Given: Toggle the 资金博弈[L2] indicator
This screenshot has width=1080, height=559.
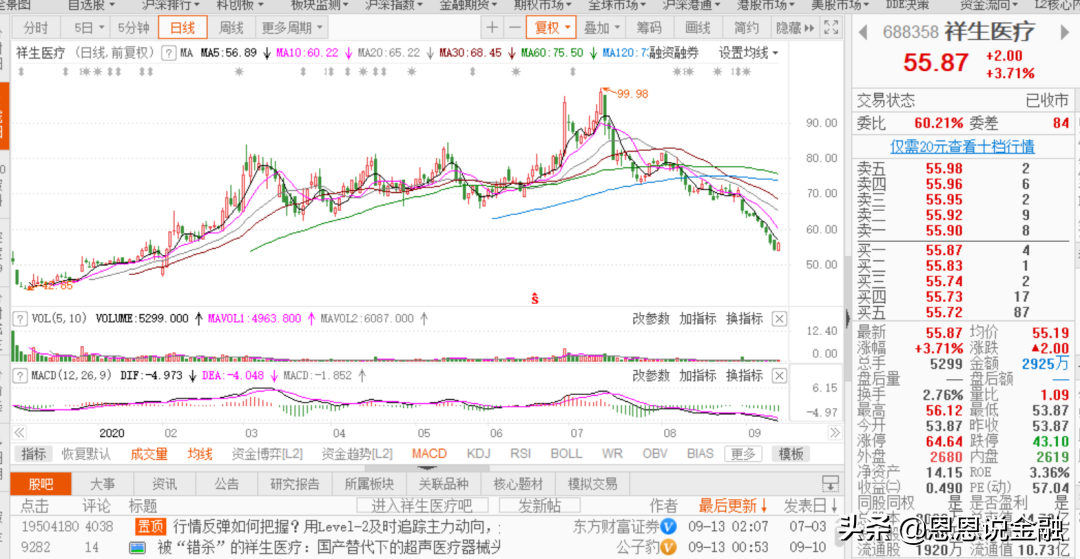Looking at the screenshot, I should coord(267,454).
